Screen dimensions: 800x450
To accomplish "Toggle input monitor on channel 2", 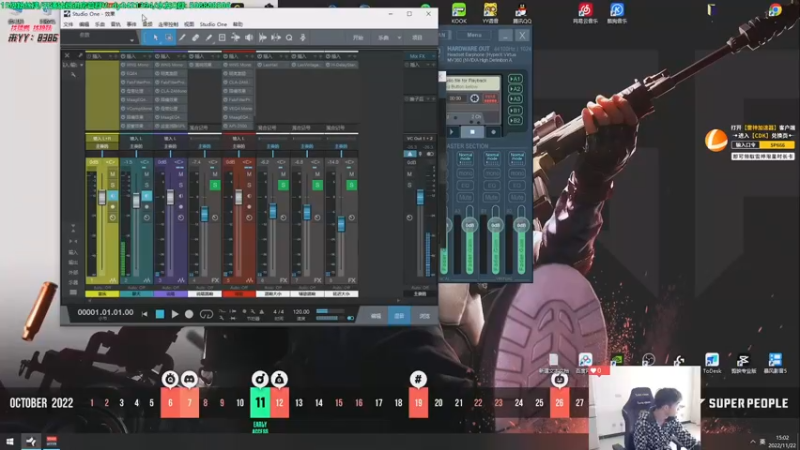I will pyautogui.click(x=146, y=195).
